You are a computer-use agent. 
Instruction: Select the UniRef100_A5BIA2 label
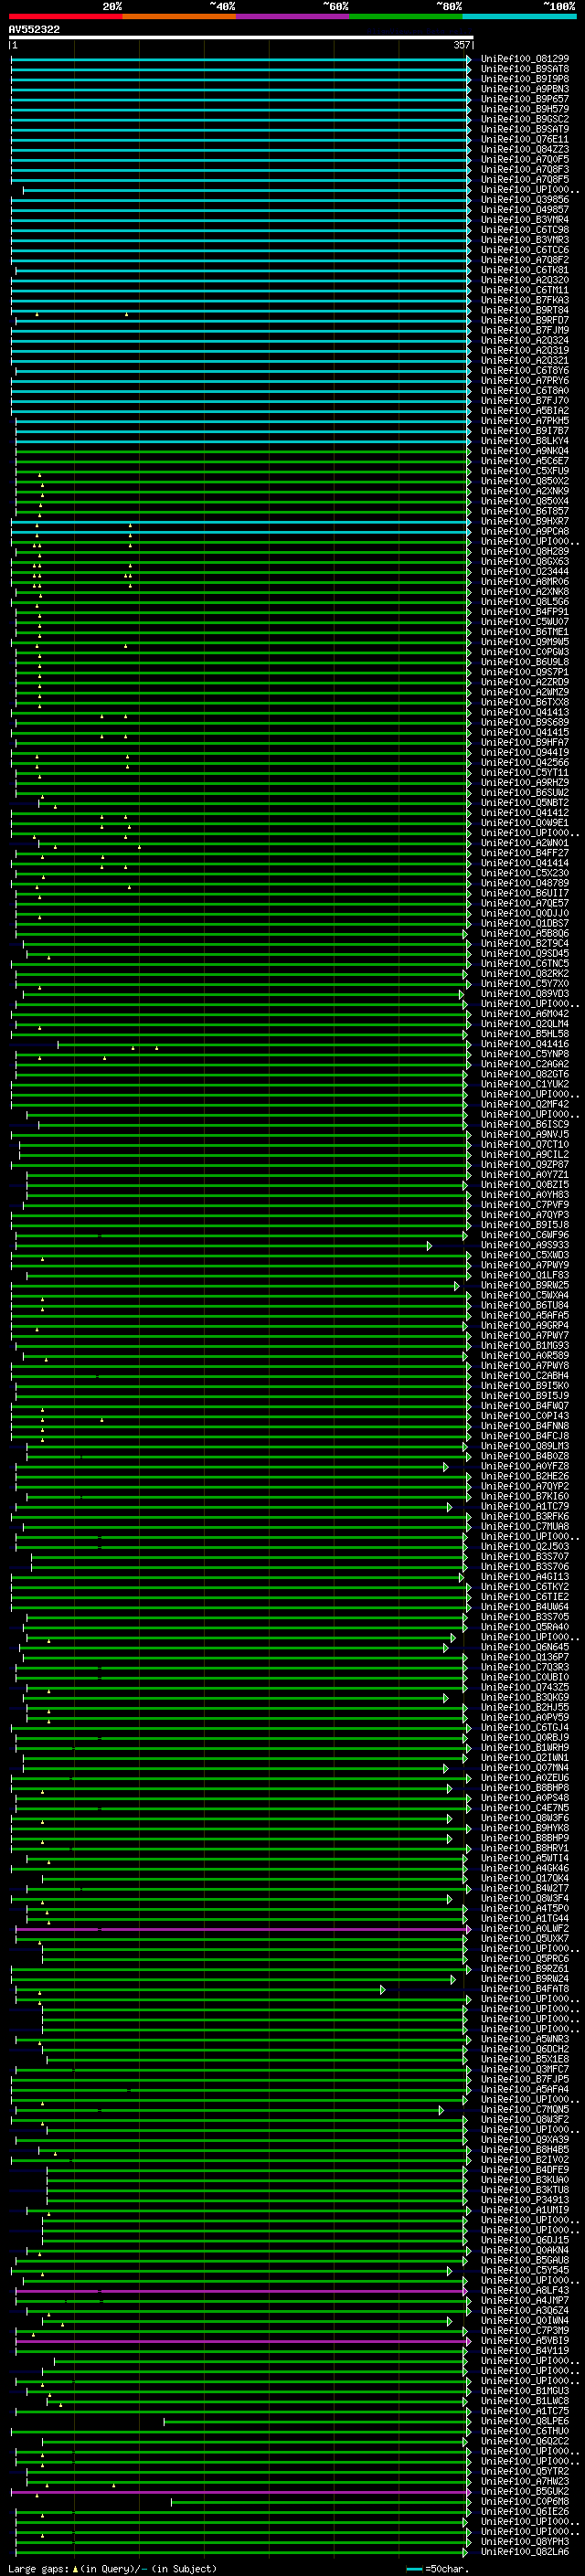(525, 411)
